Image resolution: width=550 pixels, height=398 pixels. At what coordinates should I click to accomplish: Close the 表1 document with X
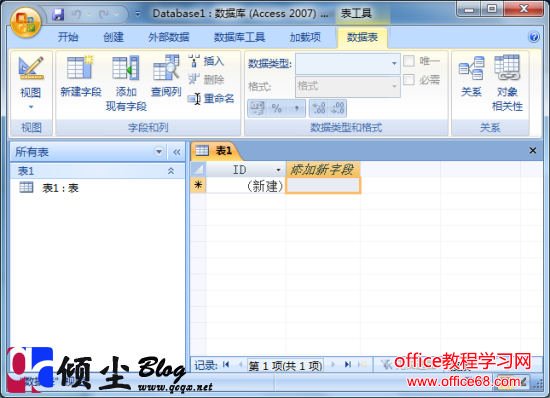[533, 150]
